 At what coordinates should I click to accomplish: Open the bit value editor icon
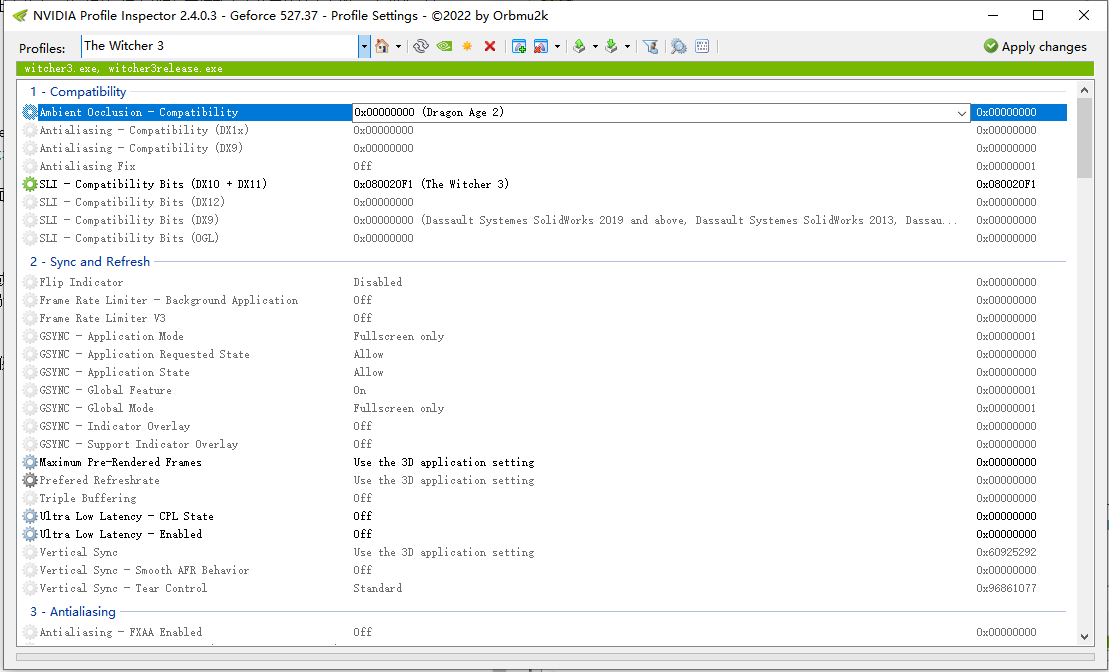tap(702, 46)
